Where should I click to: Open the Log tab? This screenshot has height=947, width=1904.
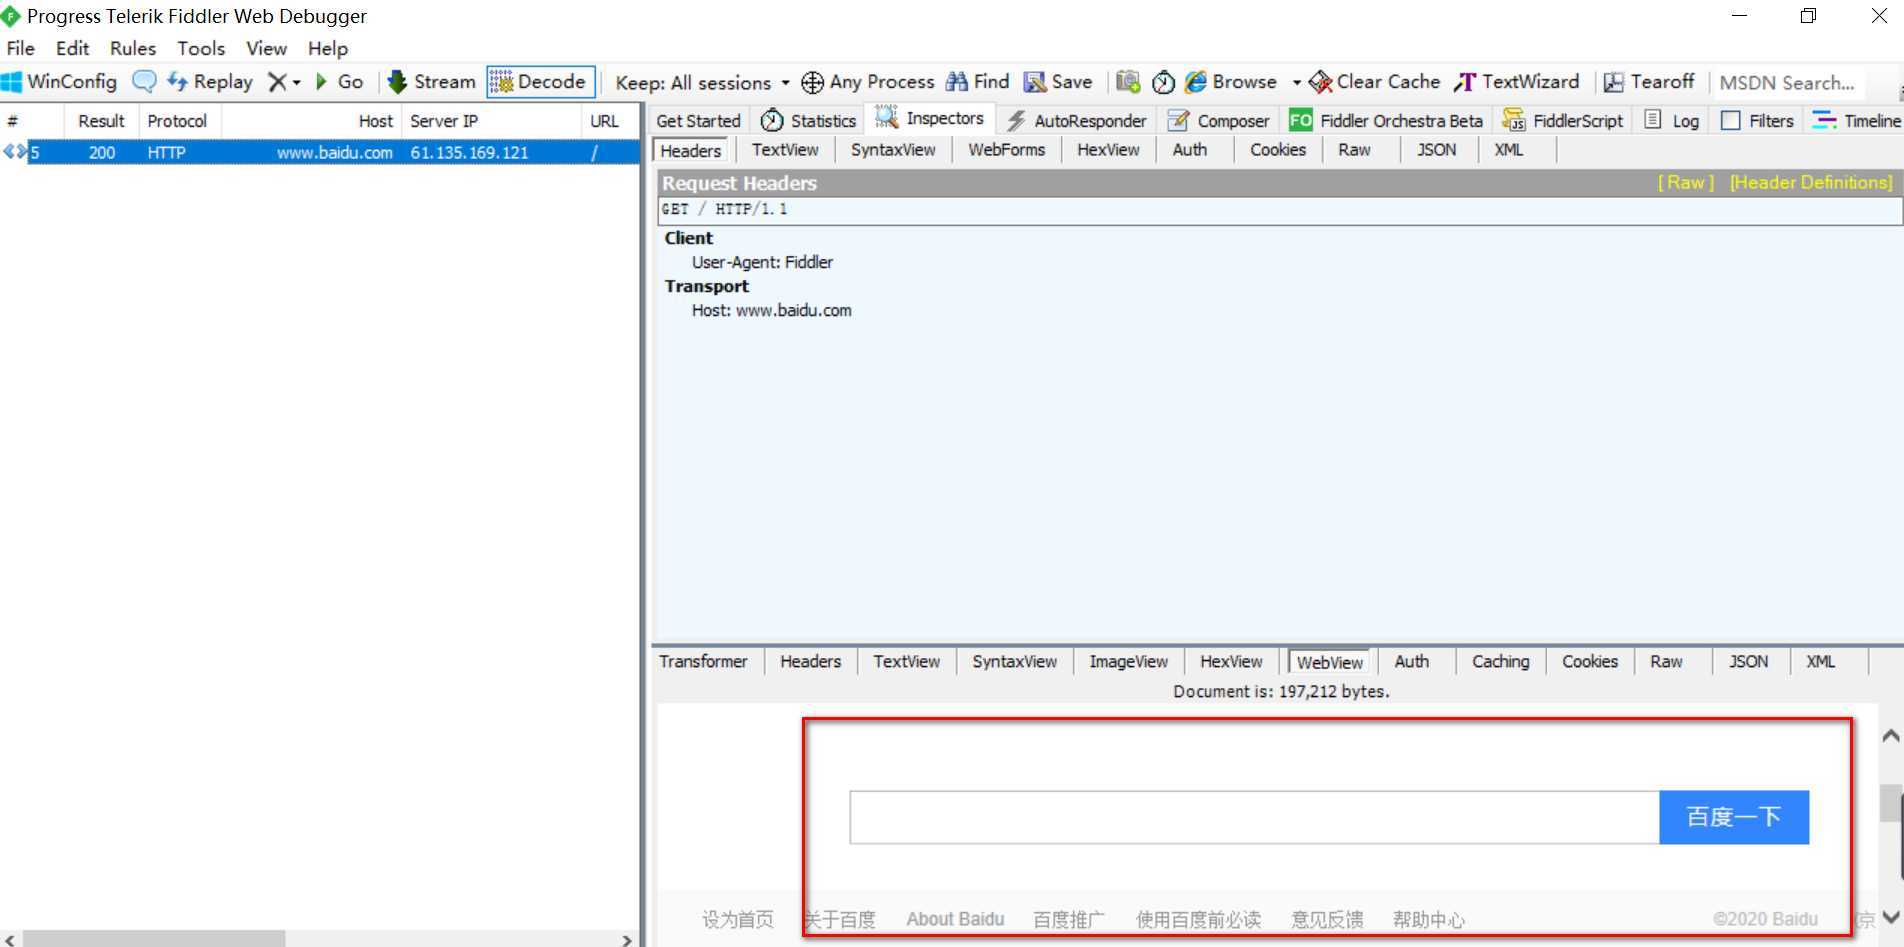pyautogui.click(x=1672, y=121)
